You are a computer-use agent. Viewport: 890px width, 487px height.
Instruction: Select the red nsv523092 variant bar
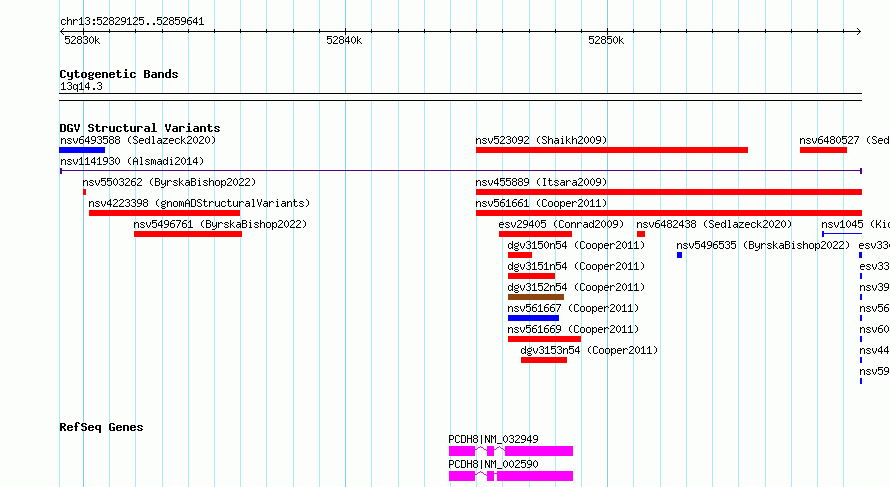point(612,150)
